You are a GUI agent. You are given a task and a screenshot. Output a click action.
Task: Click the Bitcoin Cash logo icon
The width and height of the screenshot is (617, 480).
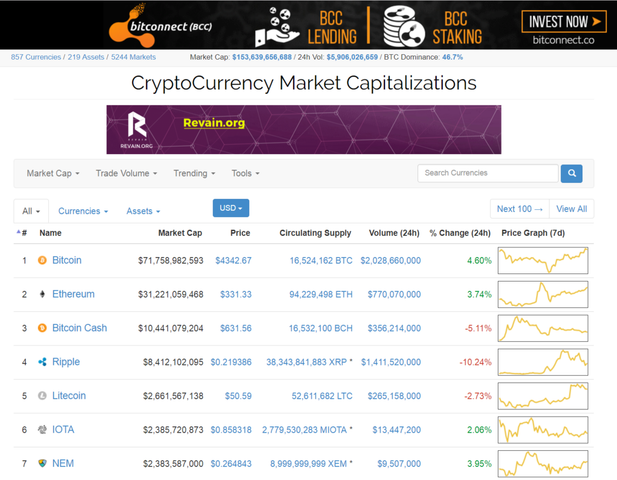pos(42,328)
